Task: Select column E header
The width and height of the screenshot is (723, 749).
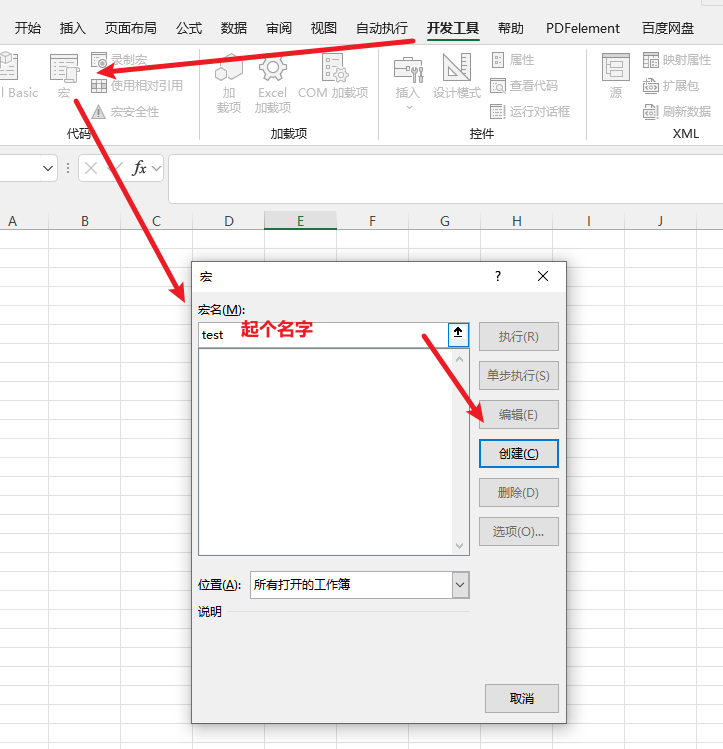Action: coord(300,221)
